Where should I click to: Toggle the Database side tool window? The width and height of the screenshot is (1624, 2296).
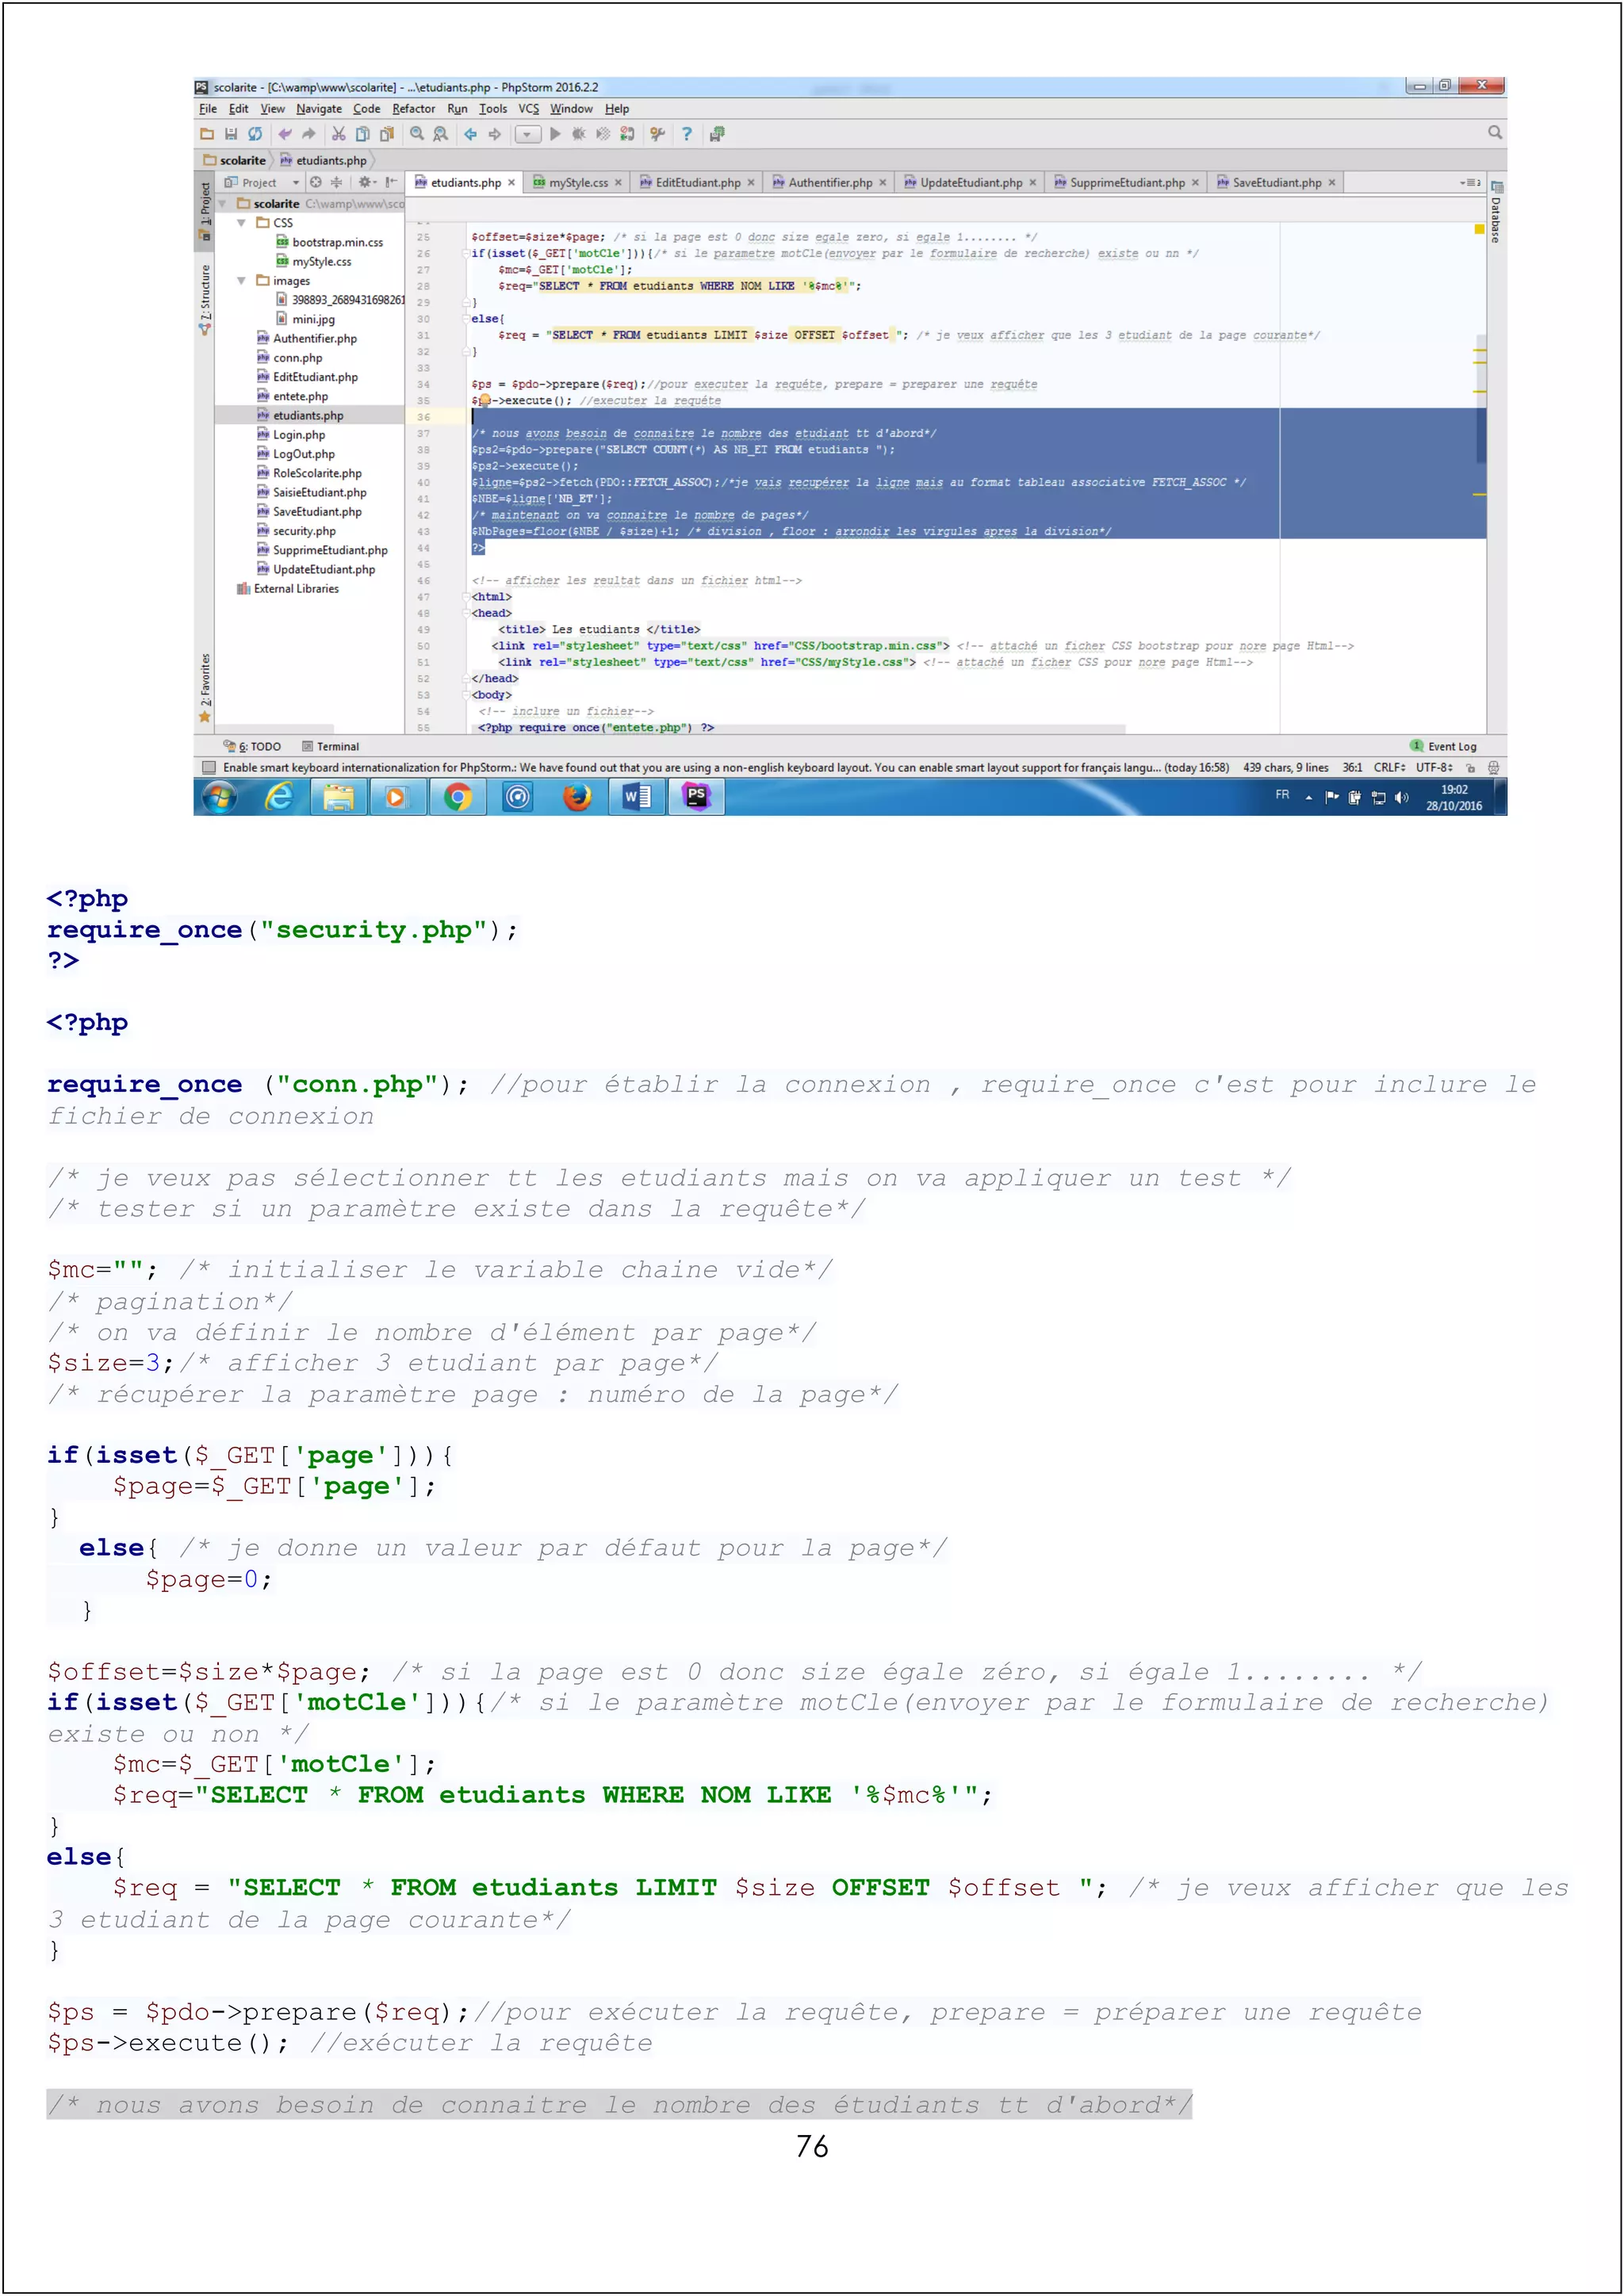point(1496,212)
